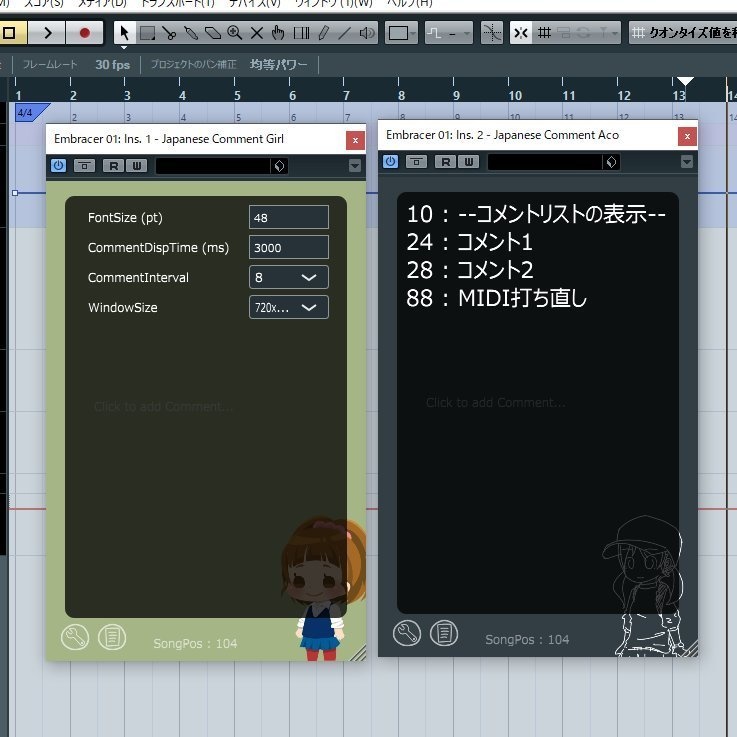This screenshot has width=737, height=737.
Task: Select the Zoom magnifier tool
Action: pos(235,33)
